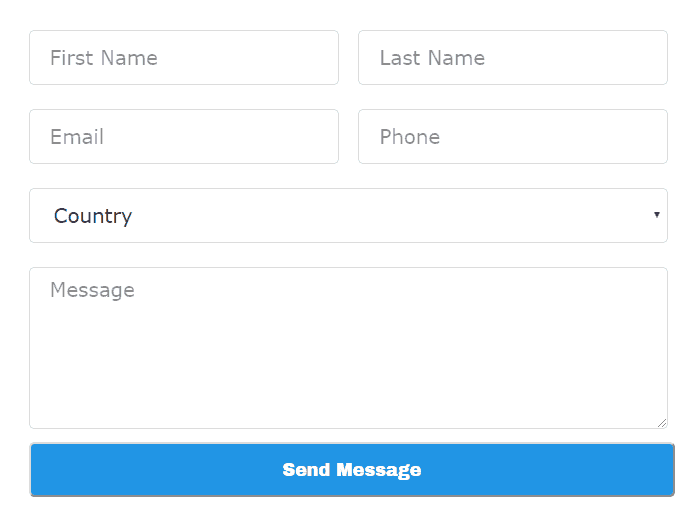This screenshot has height=520, width=691.
Task: Click the white Send Message label text
Action: pyautogui.click(x=352, y=470)
